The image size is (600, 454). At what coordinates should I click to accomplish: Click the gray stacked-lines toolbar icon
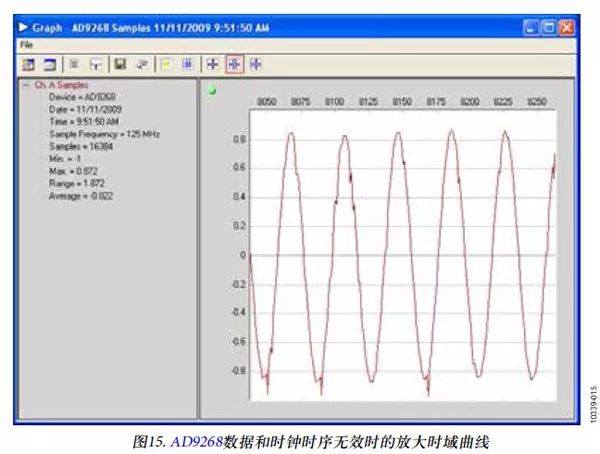click(x=74, y=64)
